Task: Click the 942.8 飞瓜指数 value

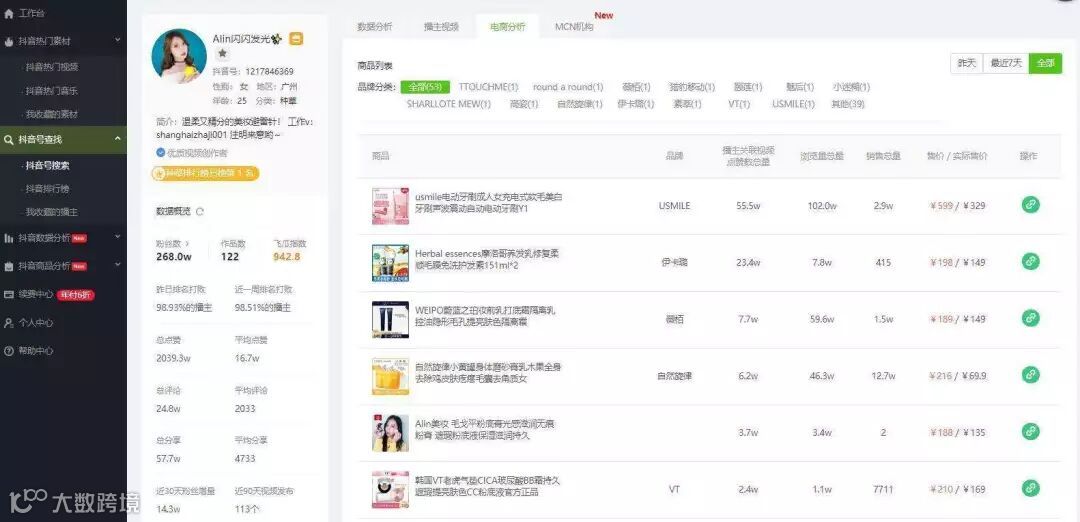Action: click(287, 257)
